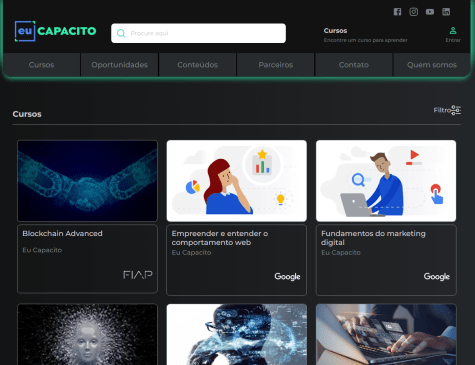Click the hands typing on laptop thumbnail
Viewport: 475px width, 365px height.
click(x=386, y=334)
